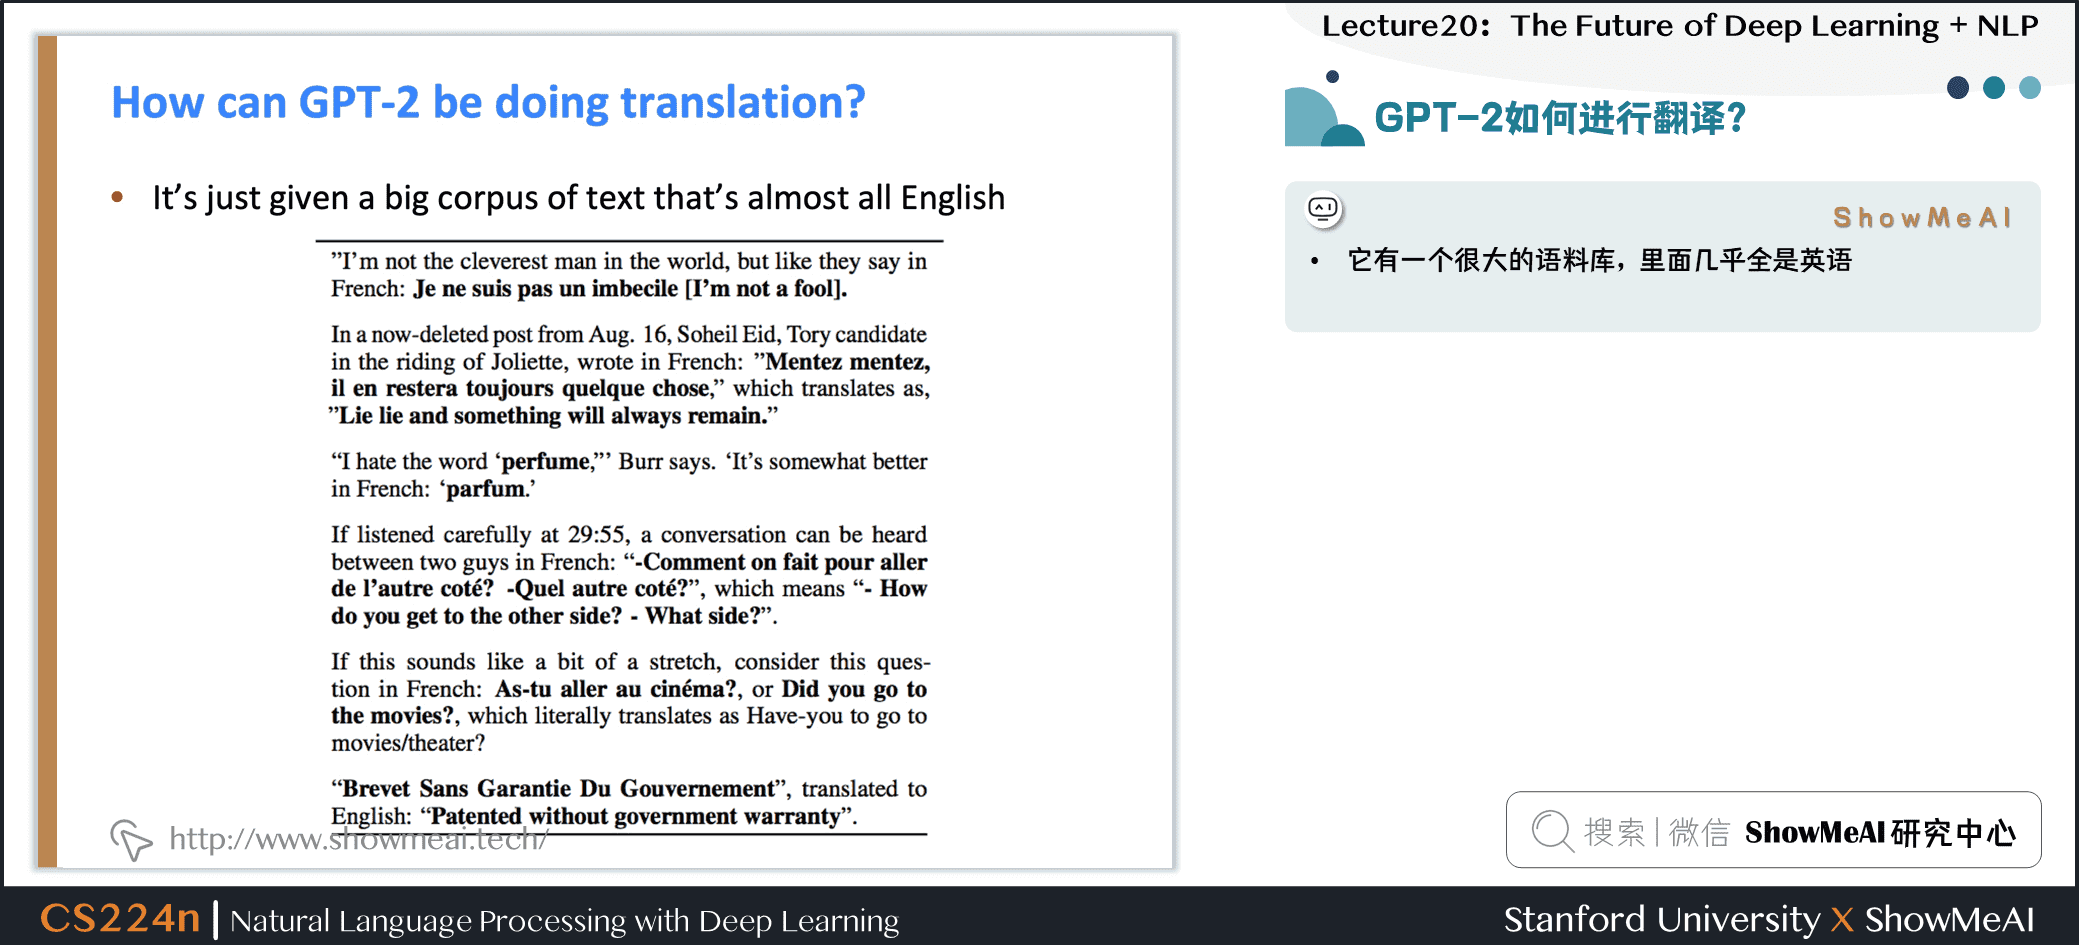Click the search magnifier icon
The image size is (2079, 945).
click(x=1552, y=831)
